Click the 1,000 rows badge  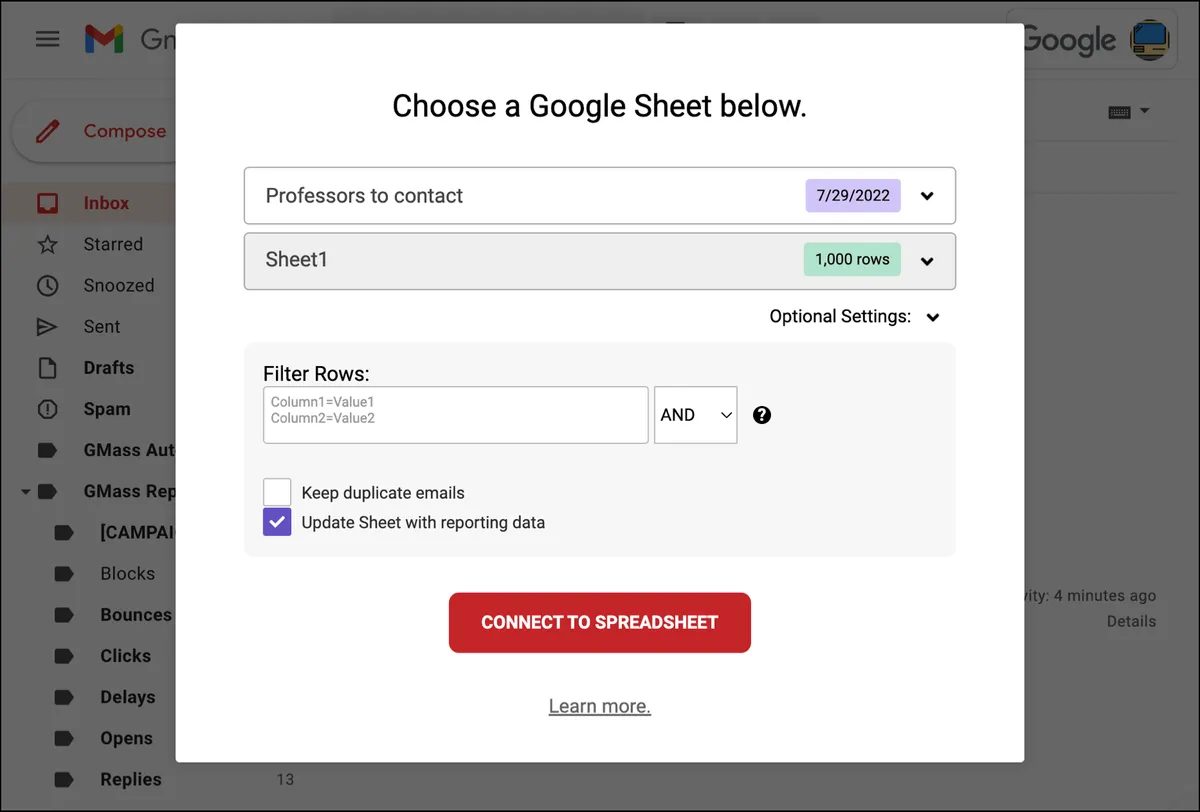point(852,259)
